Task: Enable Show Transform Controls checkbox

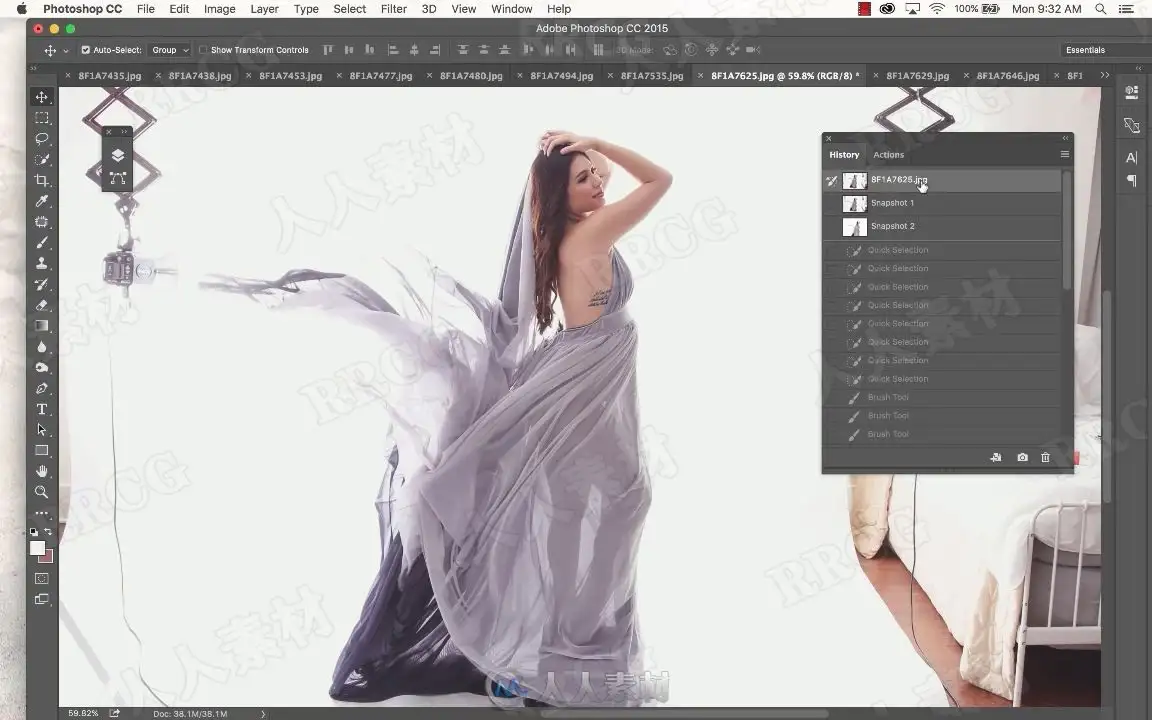Action: click(x=203, y=50)
